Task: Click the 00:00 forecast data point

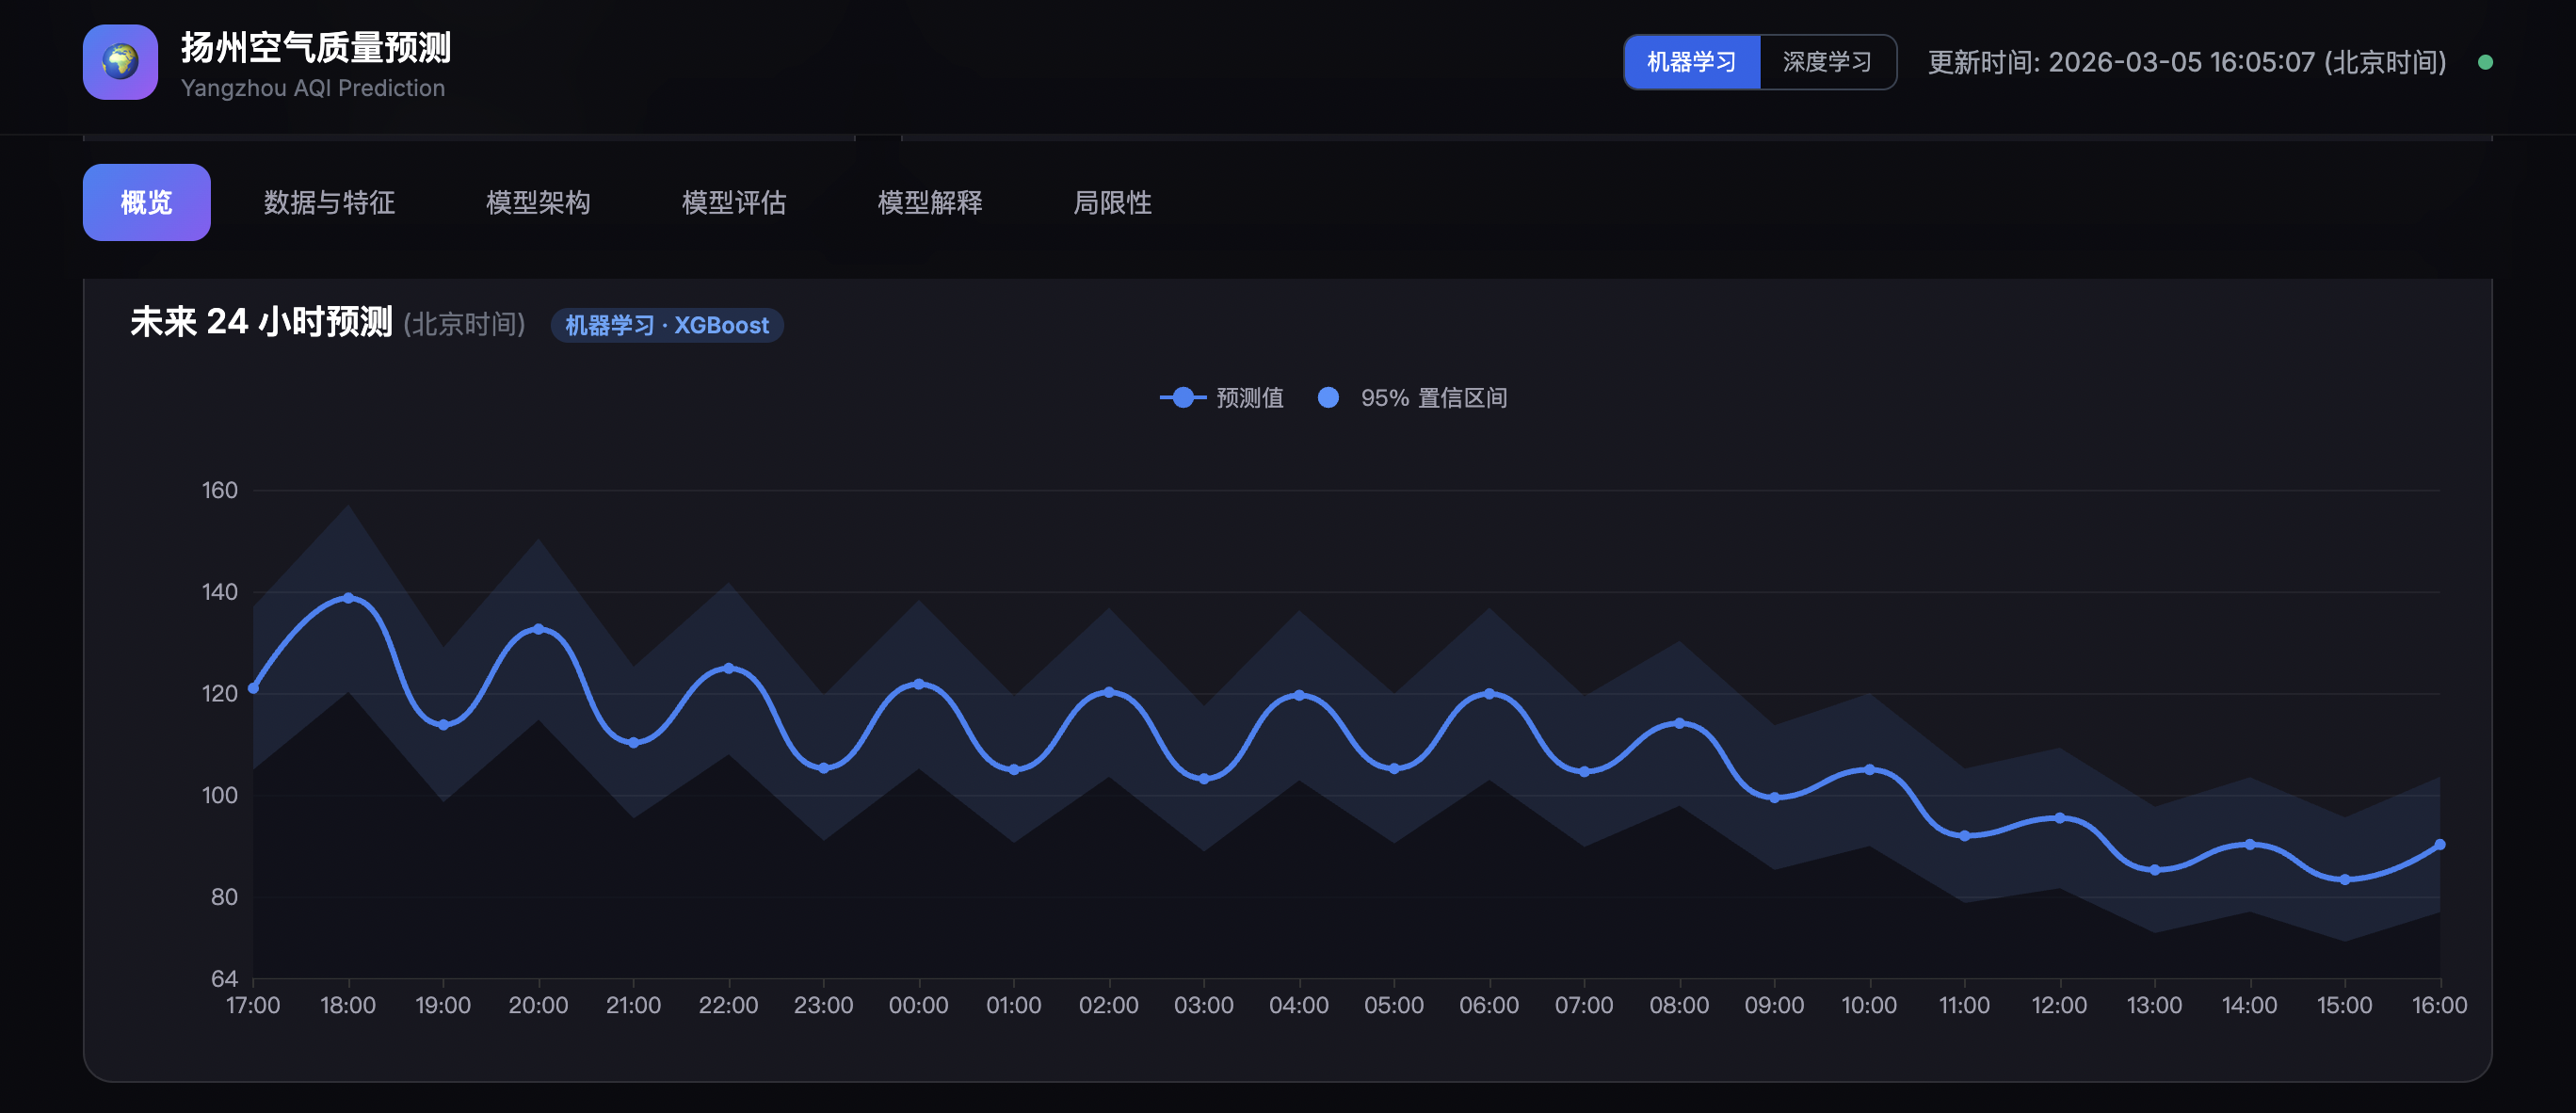Action: [918, 684]
